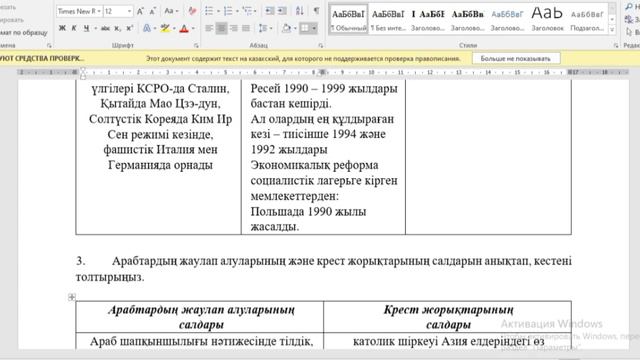Viewport: 640px width, 360px height.
Task: Sort text with the A-Z sort icon
Action: click(x=300, y=11)
